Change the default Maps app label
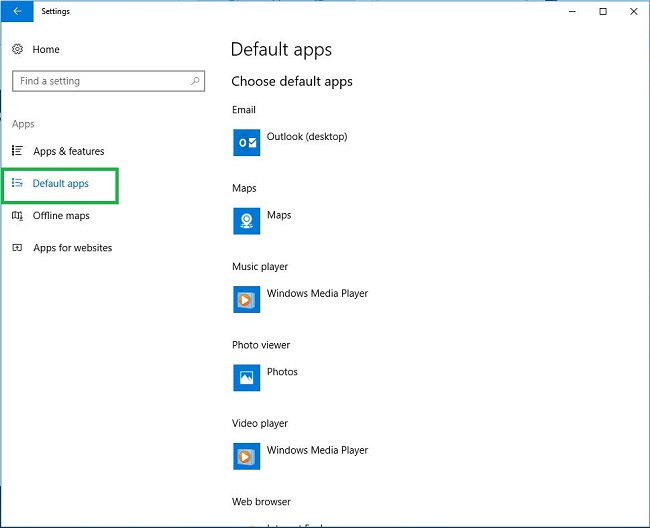 279,215
